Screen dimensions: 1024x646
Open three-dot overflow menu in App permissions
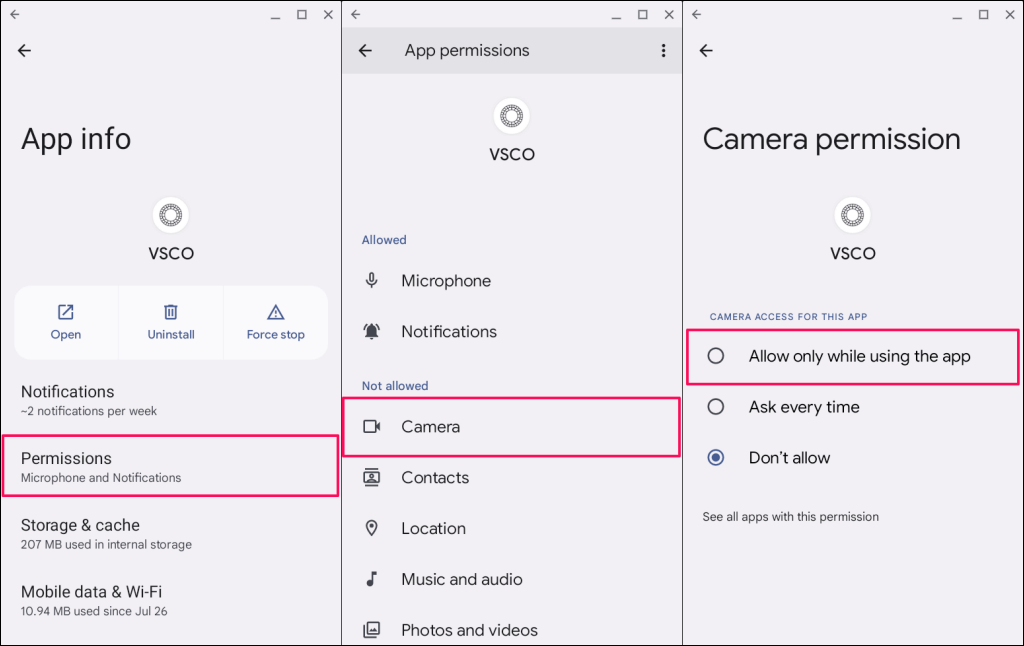(x=664, y=50)
